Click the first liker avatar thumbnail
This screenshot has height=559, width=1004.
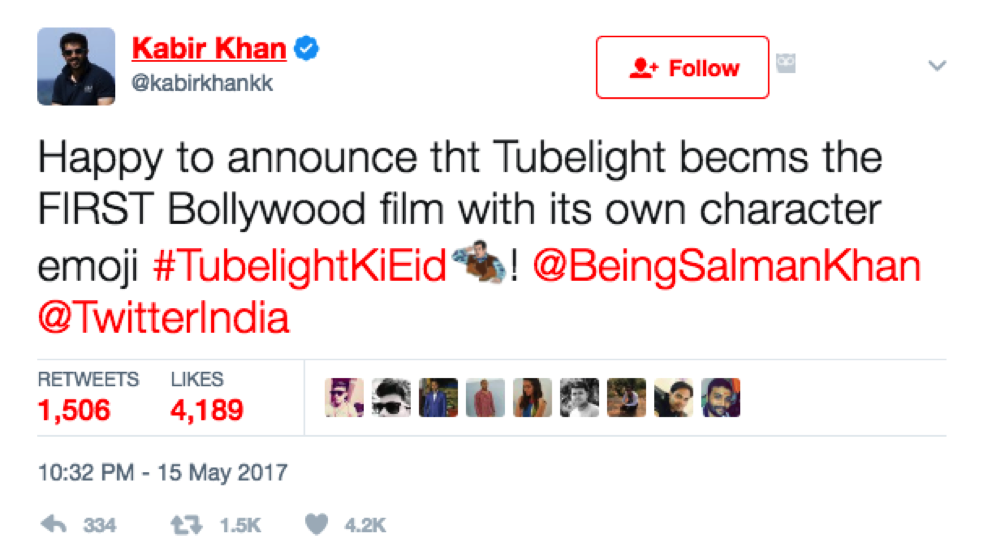pos(344,398)
